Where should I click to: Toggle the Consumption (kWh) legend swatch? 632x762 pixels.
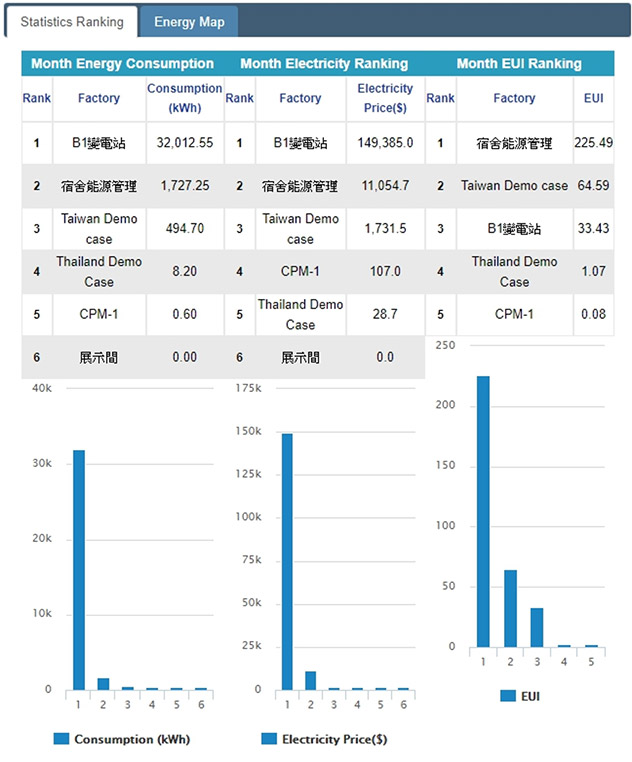pyautogui.click(x=61, y=739)
